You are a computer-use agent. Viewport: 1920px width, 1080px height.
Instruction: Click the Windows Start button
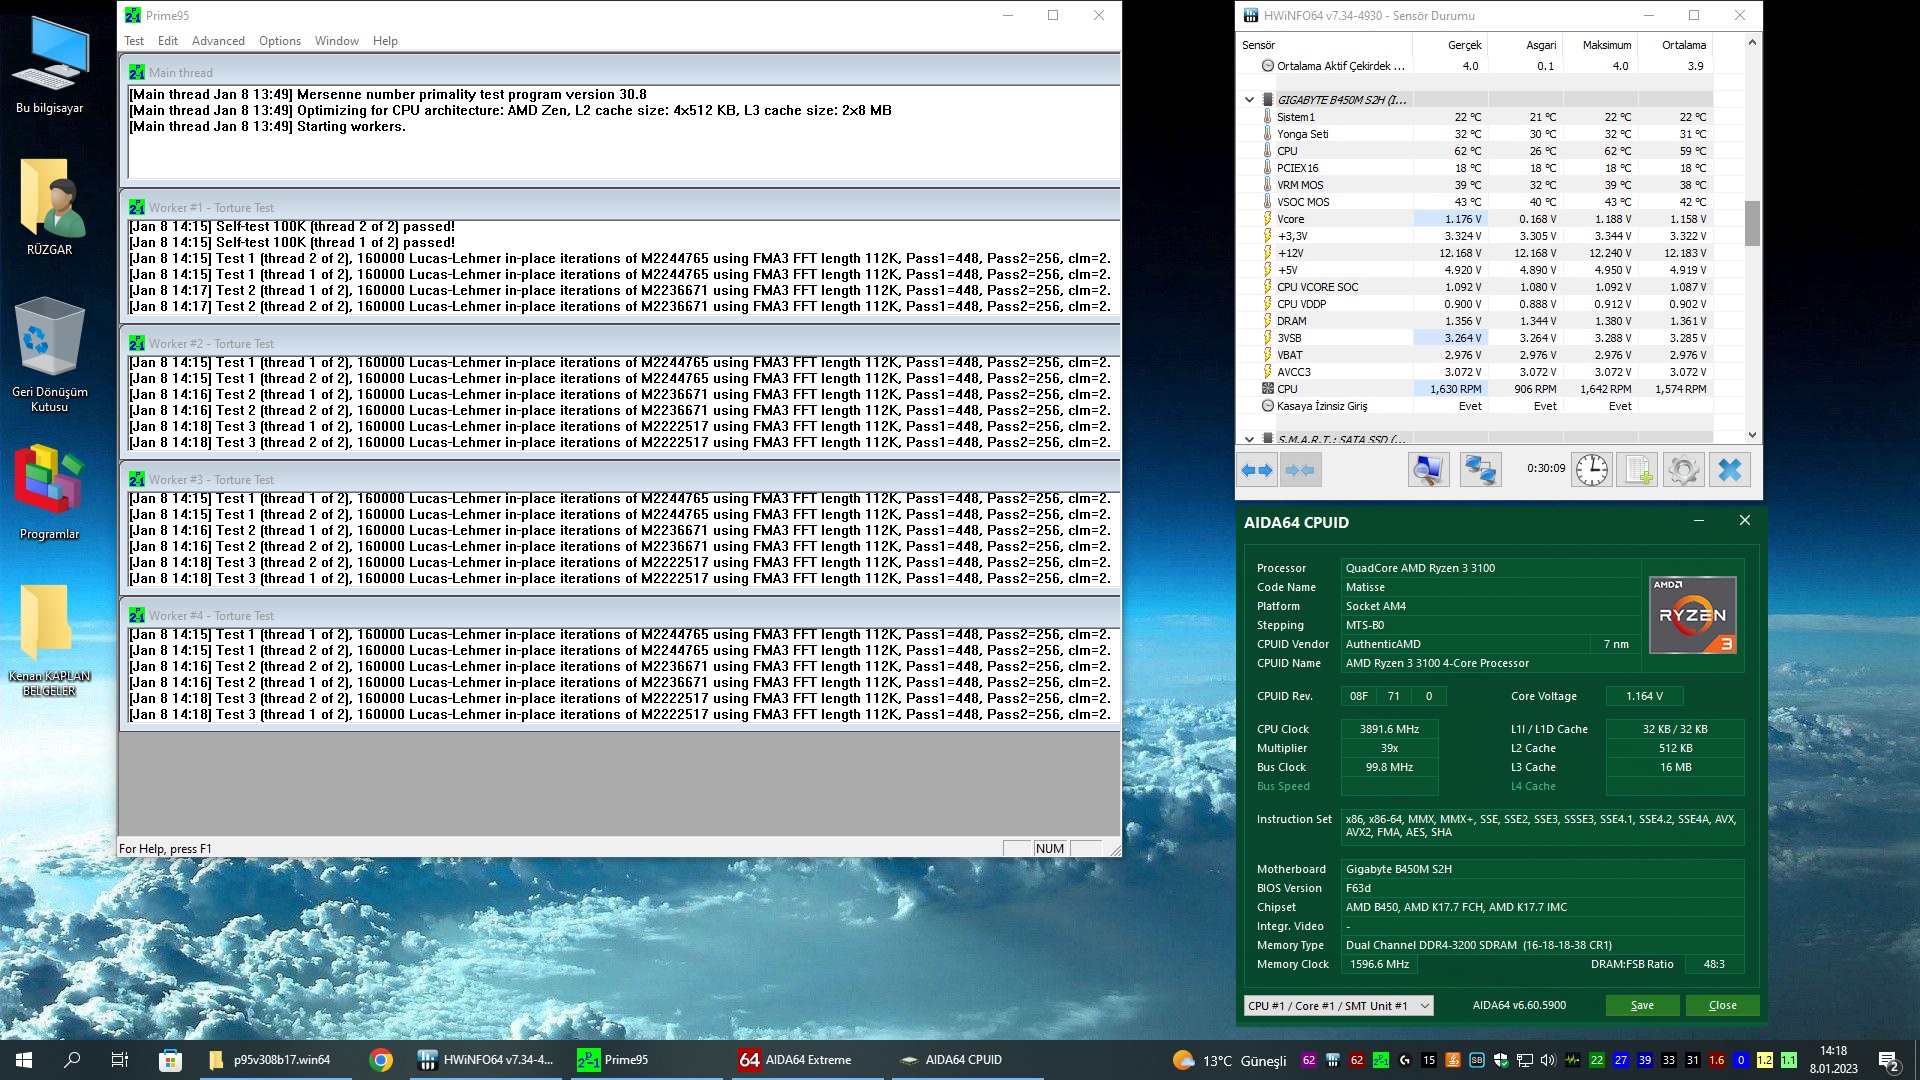24,1060
